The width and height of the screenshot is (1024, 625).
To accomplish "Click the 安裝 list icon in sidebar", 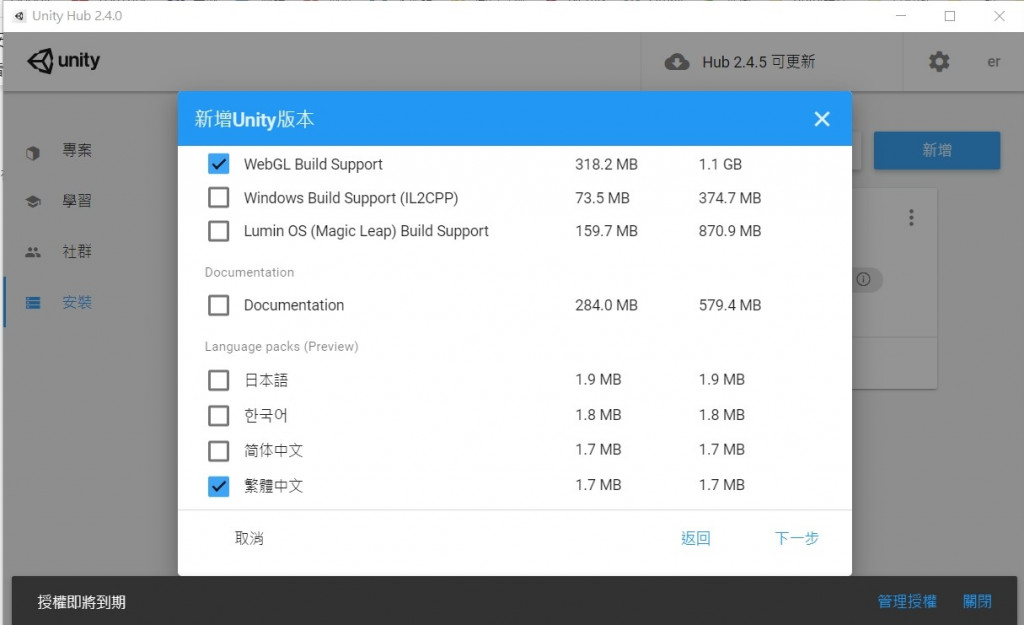I will (x=33, y=303).
